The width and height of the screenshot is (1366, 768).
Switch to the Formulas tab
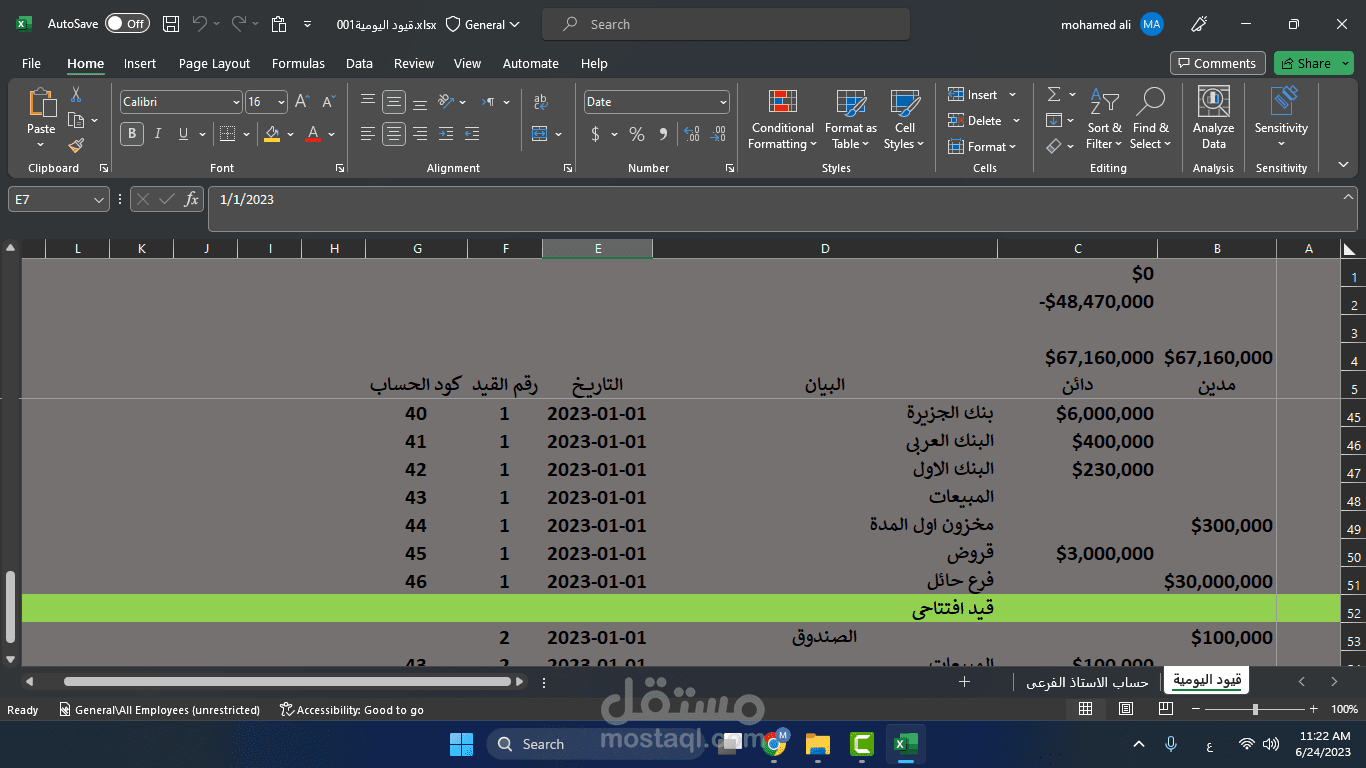pyautogui.click(x=298, y=63)
